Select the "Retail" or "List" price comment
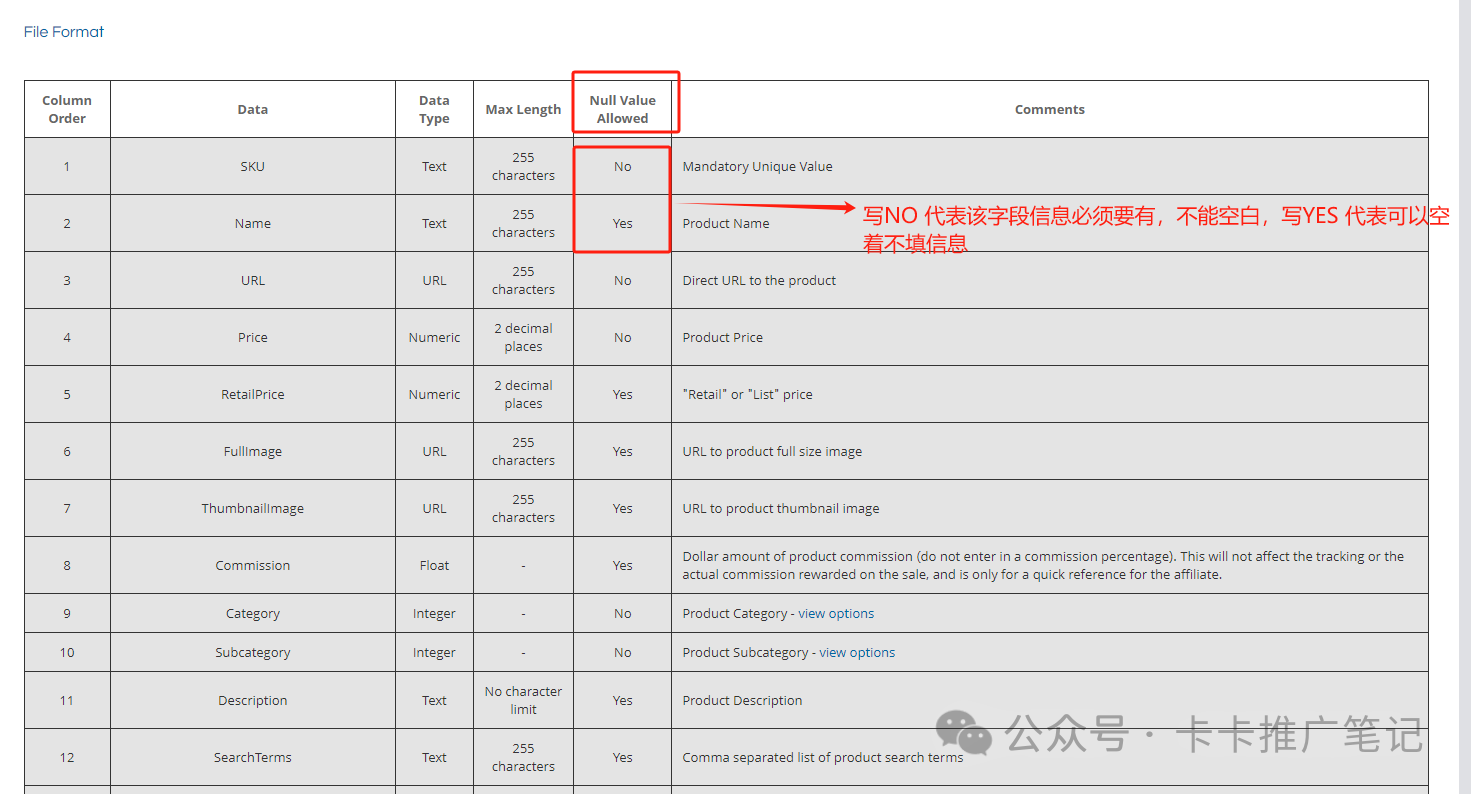Viewport: 1471px width, 794px height. [x=747, y=394]
